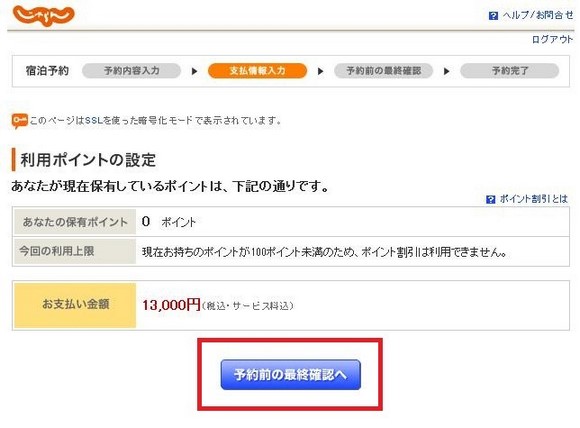Click the 今回の利用上限 header cell
580x428 pixels.
point(75,252)
